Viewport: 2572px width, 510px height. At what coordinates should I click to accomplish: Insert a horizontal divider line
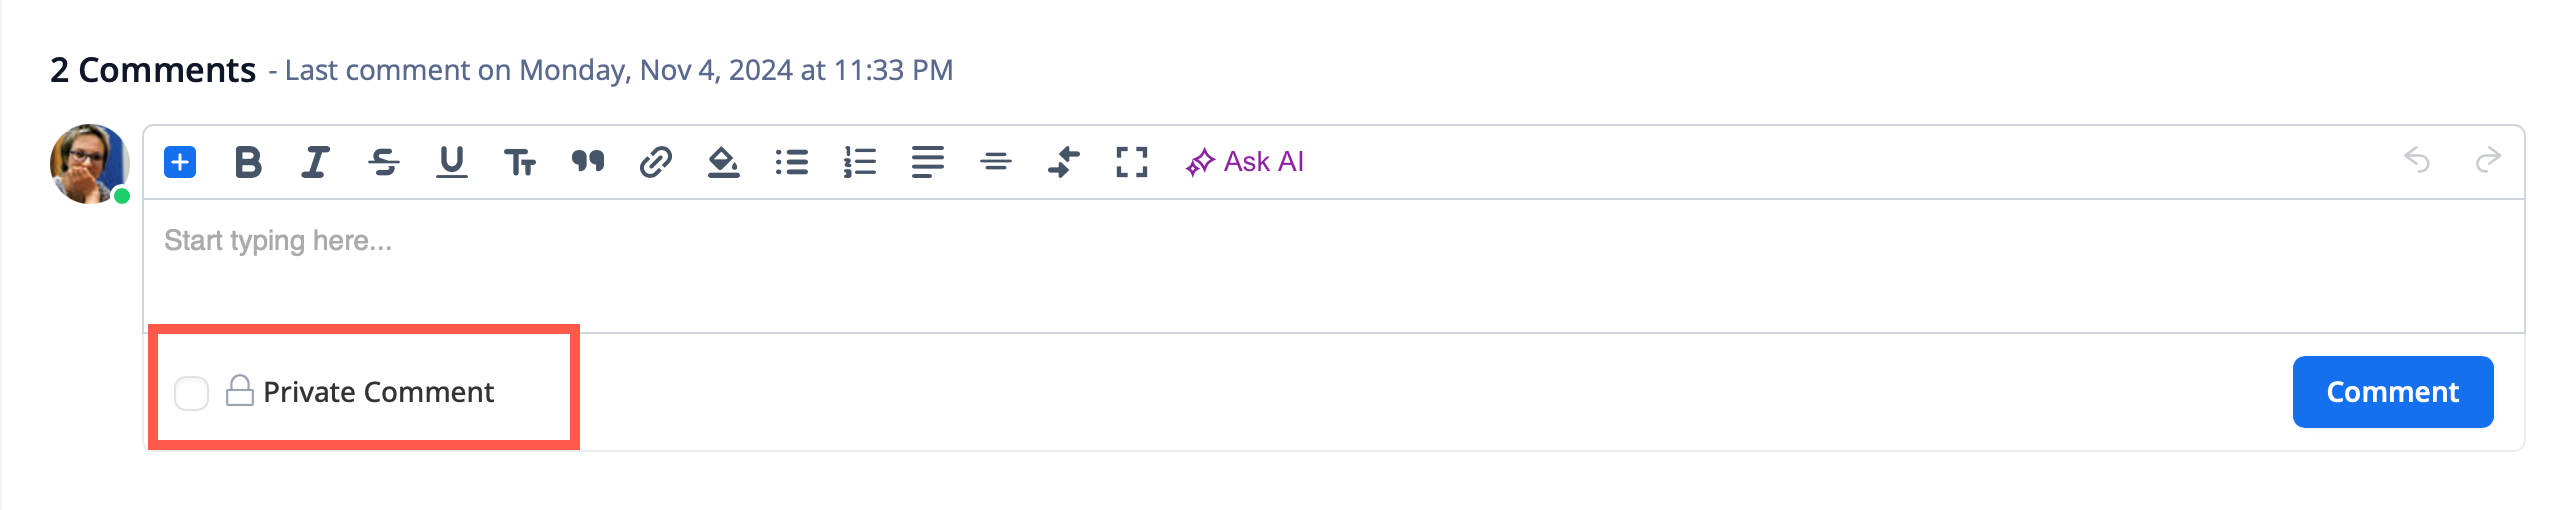pos(996,162)
